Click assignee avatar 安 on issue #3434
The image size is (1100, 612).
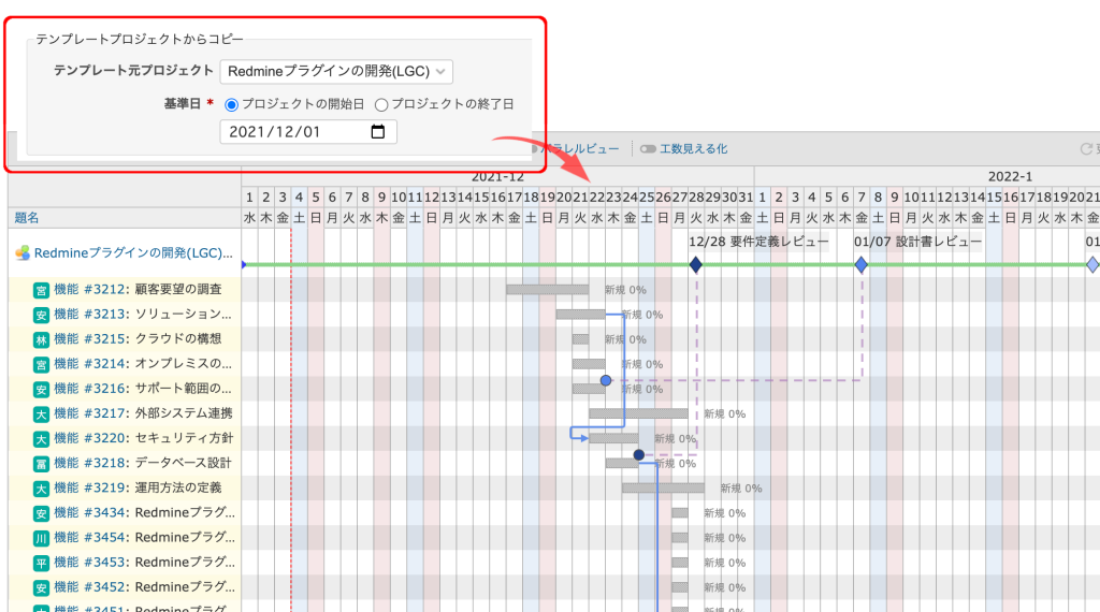click(41, 513)
